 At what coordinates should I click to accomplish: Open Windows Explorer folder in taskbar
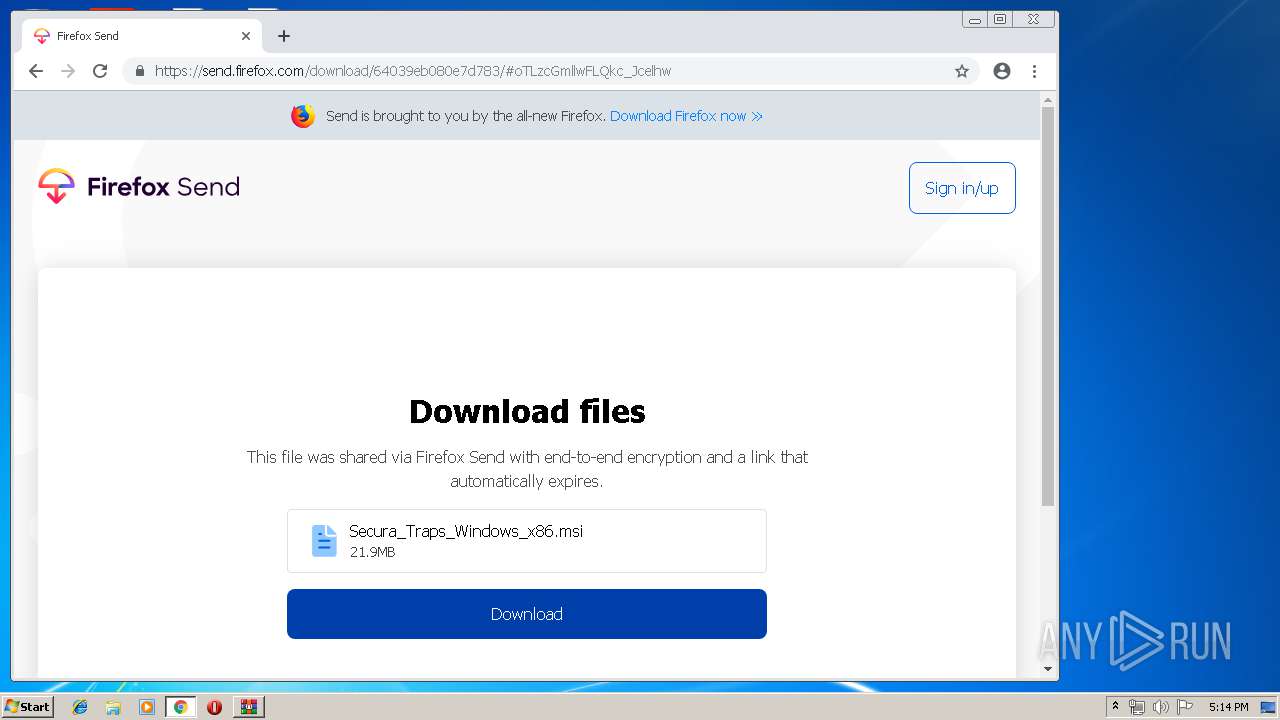coord(113,707)
